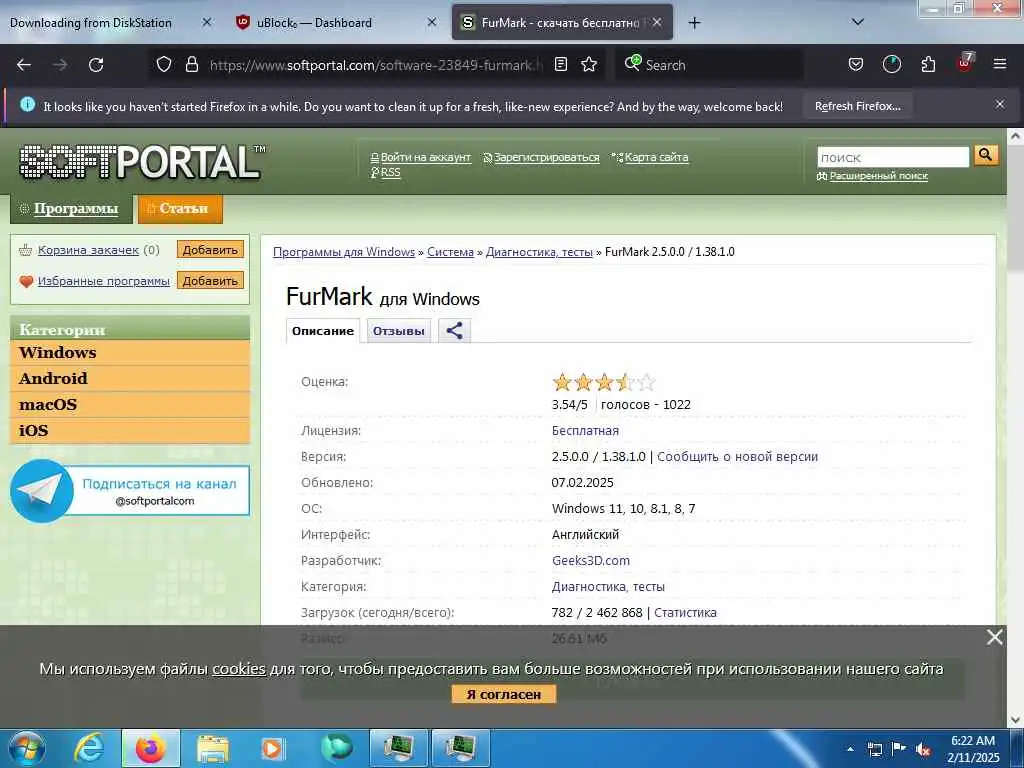Click the Telegram paper plane logo
1024x768 pixels.
(42, 491)
